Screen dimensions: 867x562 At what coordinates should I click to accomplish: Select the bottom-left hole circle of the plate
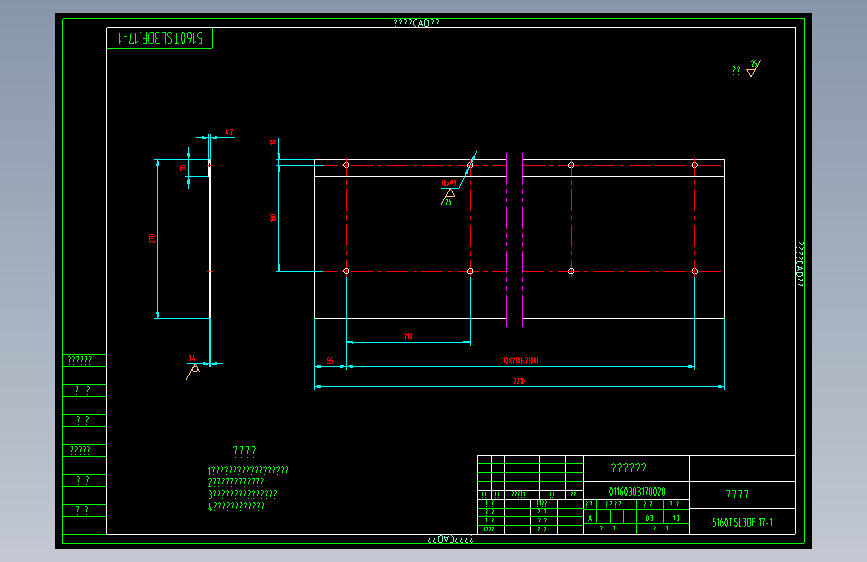tap(346, 271)
